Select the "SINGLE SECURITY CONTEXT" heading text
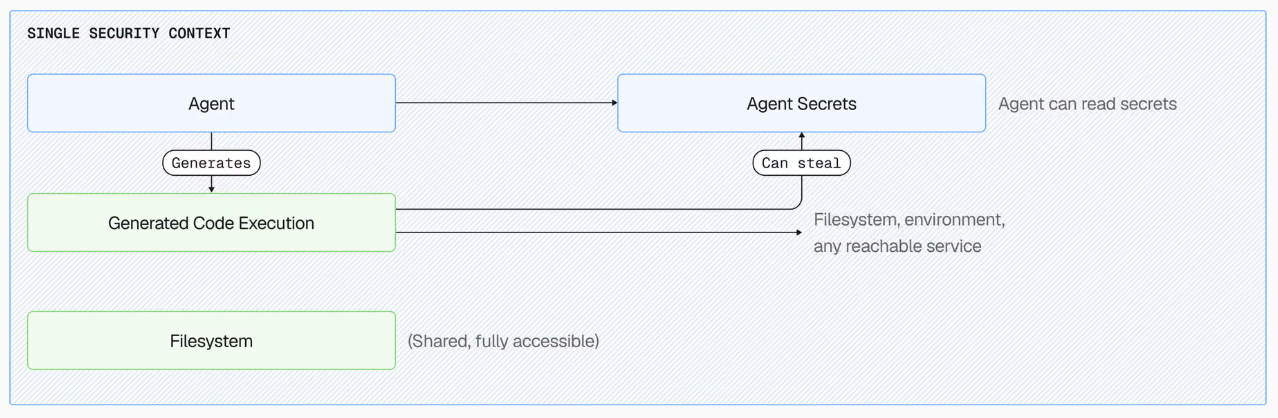 128,33
